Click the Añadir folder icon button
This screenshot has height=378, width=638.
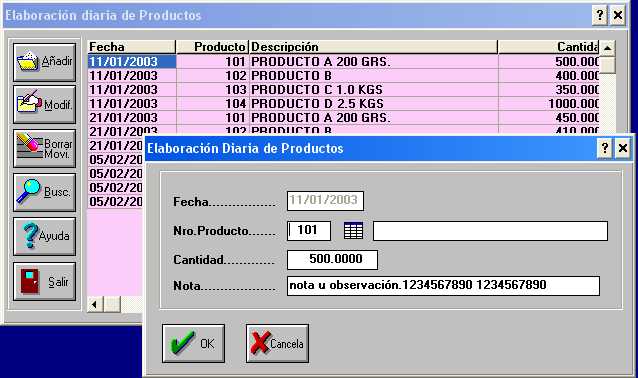pyautogui.click(x=44, y=62)
